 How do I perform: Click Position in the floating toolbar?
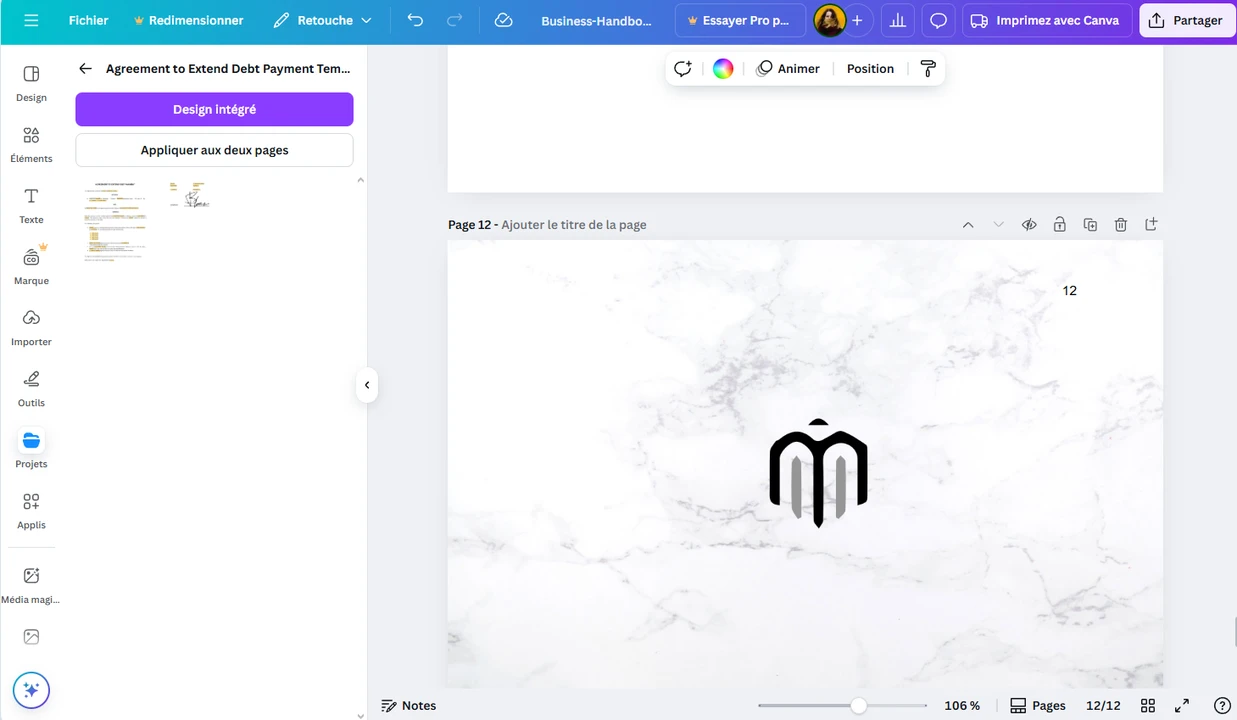point(870,69)
